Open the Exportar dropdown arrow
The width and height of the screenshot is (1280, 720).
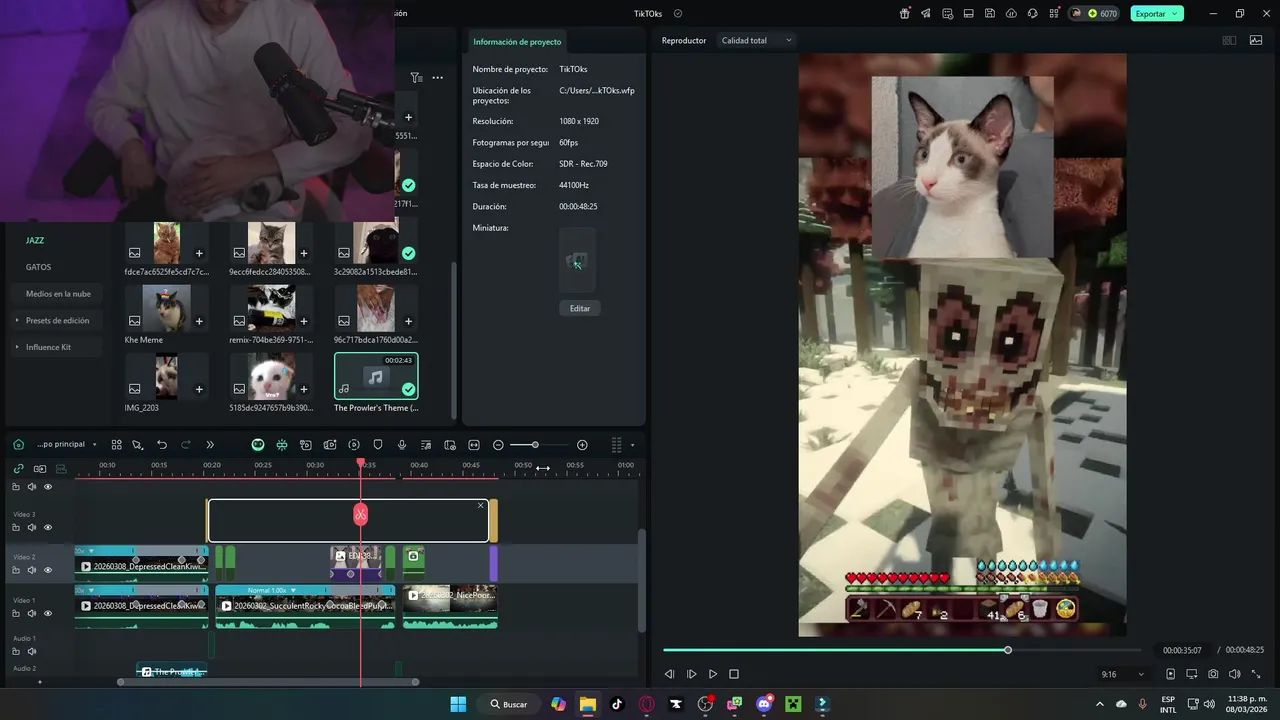click(x=1175, y=13)
